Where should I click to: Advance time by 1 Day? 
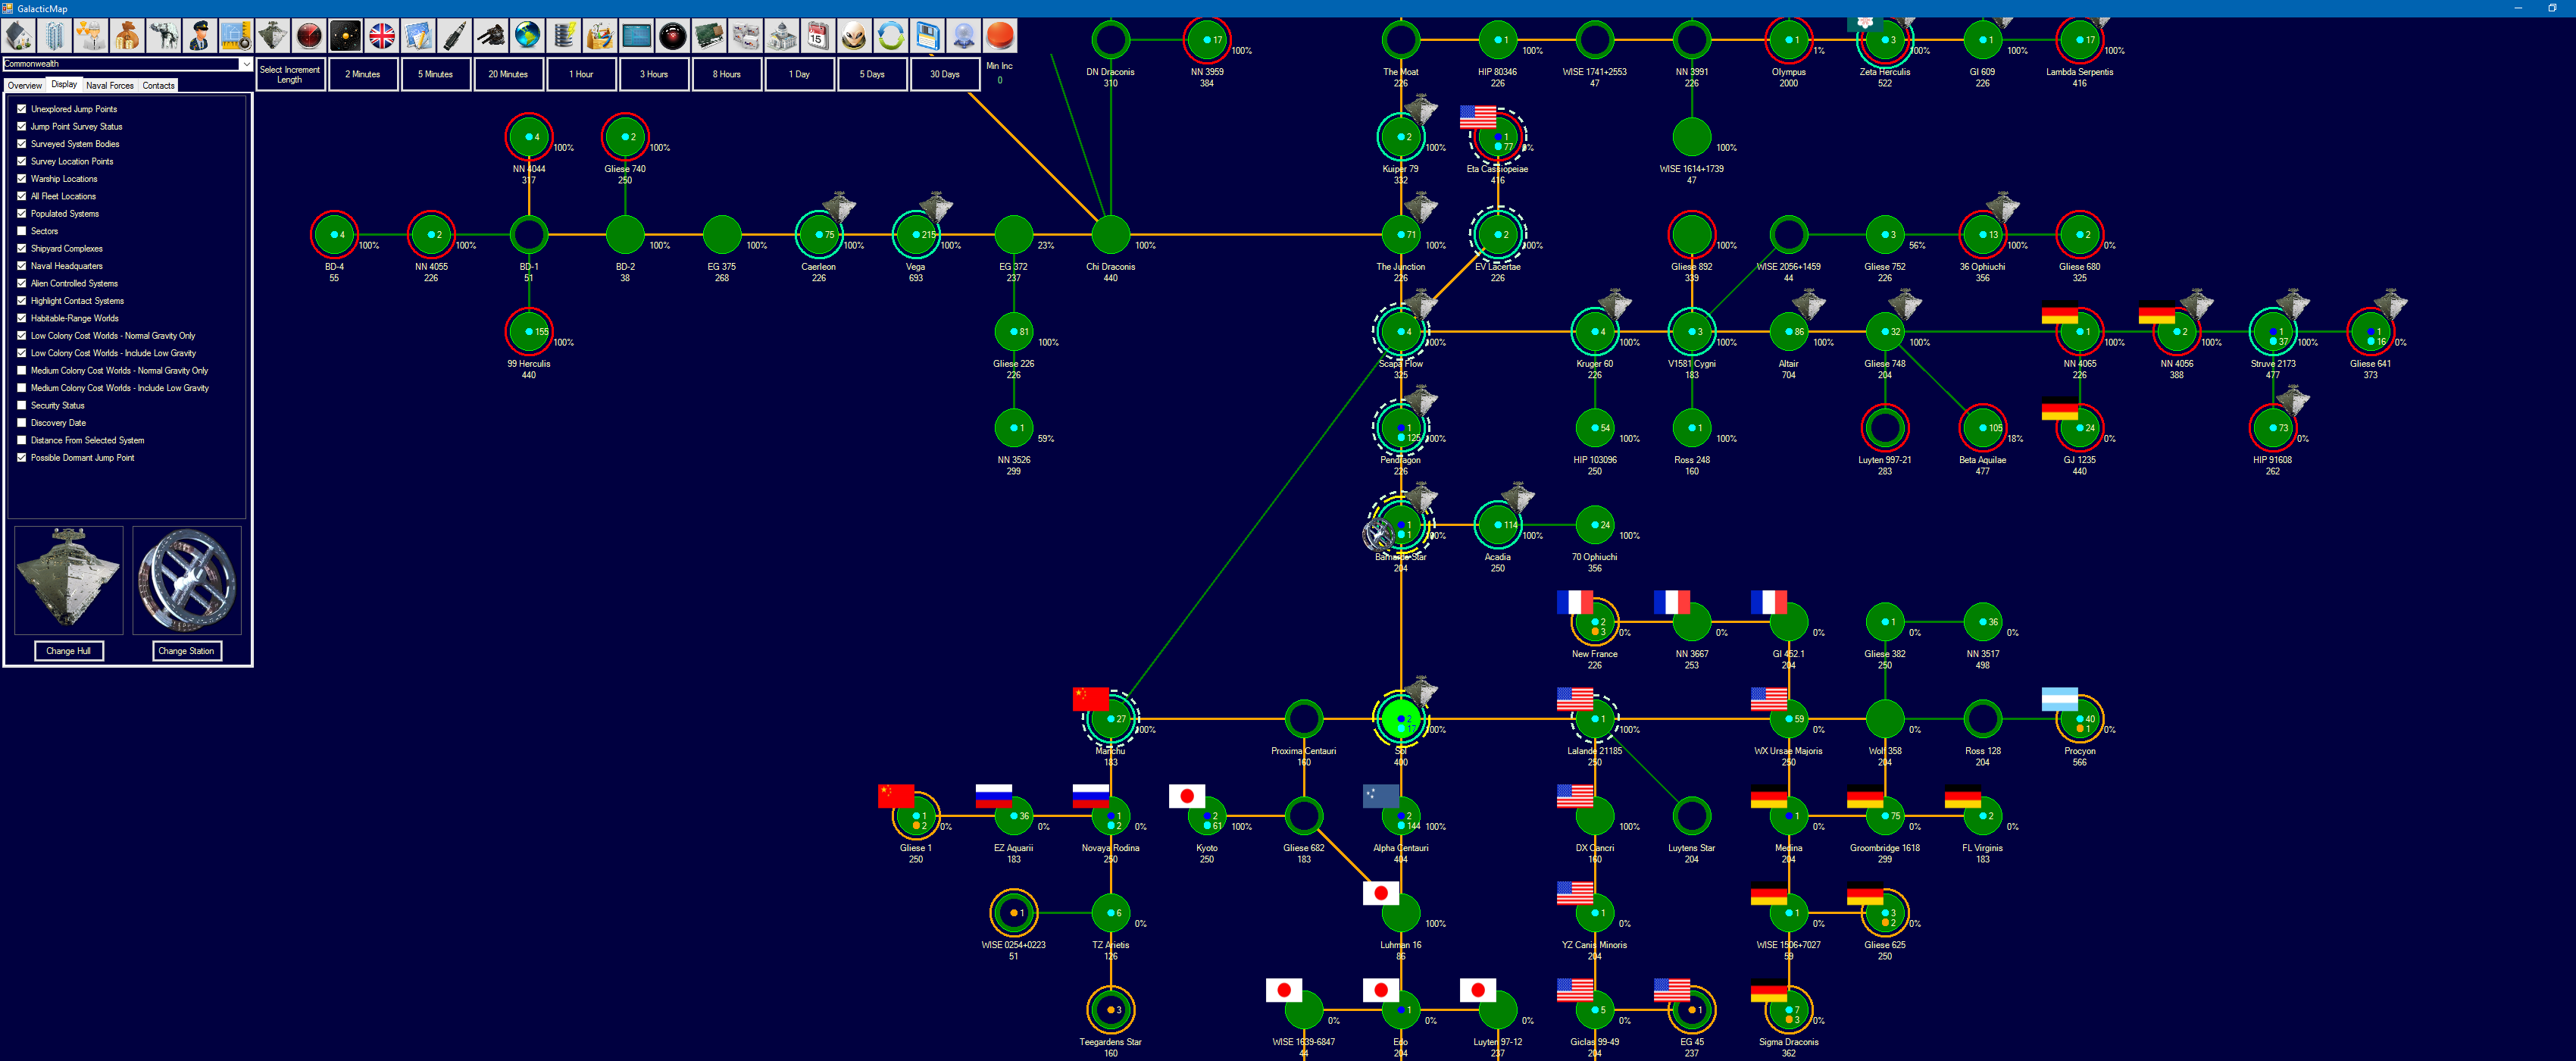click(x=799, y=74)
